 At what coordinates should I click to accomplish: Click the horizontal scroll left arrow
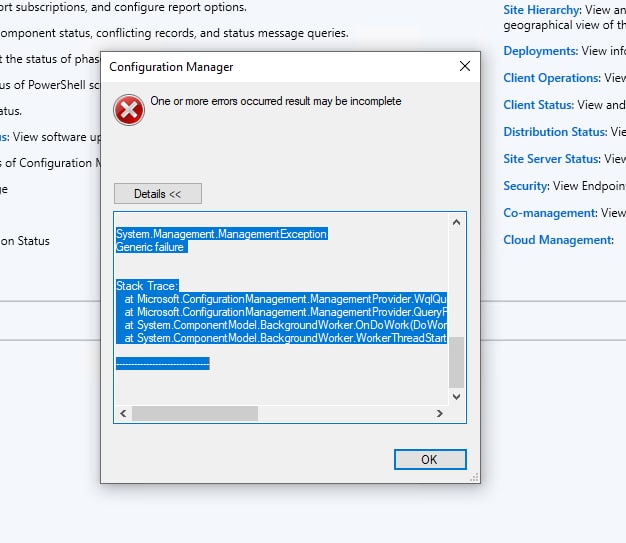[x=123, y=413]
